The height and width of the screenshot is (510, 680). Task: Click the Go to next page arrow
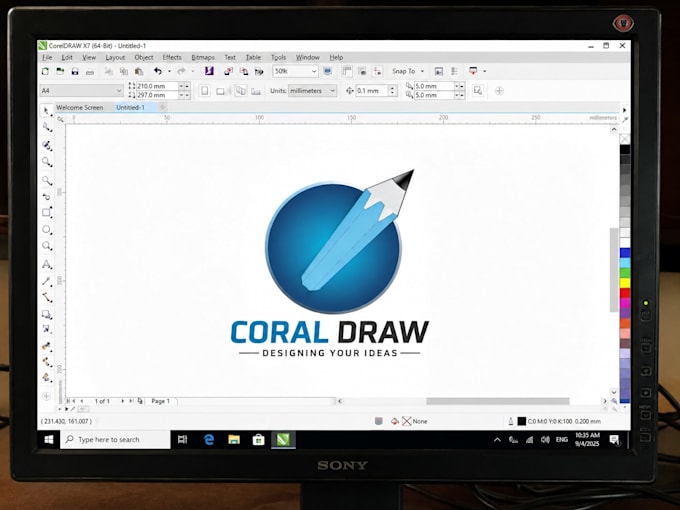pyautogui.click(x=123, y=401)
